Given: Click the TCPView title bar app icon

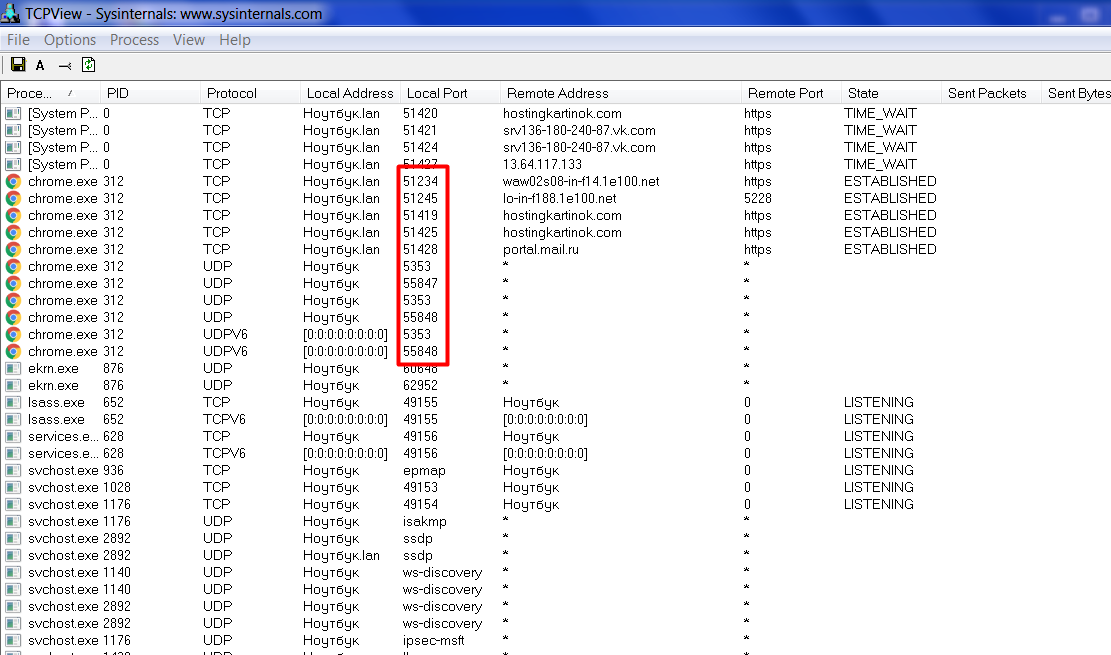Looking at the screenshot, I should 11,13.
